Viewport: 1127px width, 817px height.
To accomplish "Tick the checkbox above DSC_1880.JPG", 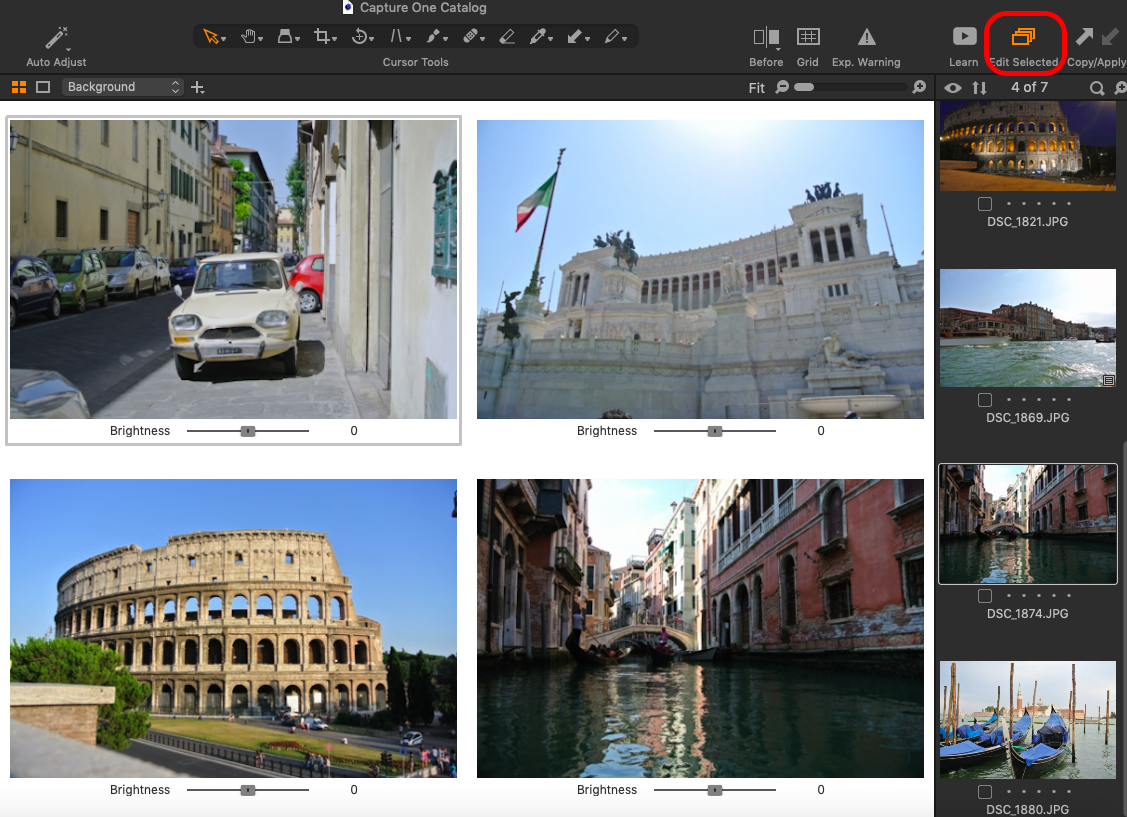I will (x=985, y=792).
